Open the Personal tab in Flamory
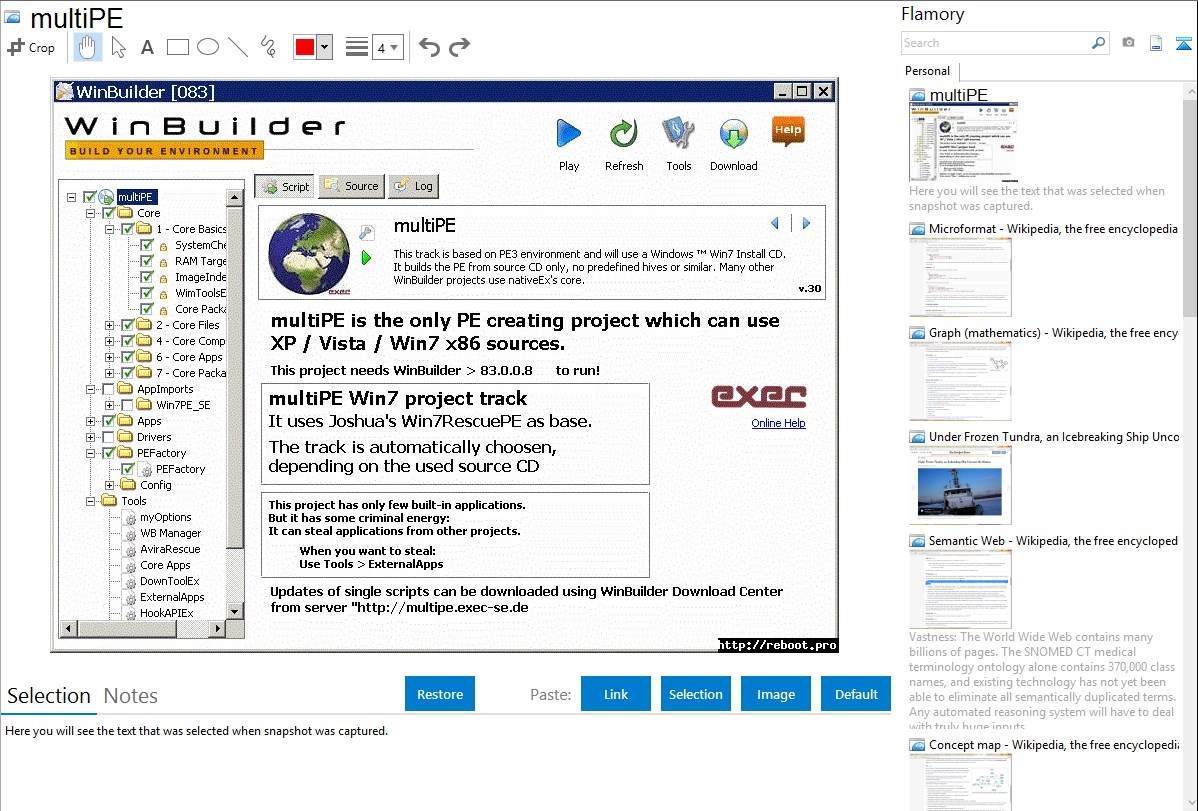 [928, 71]
